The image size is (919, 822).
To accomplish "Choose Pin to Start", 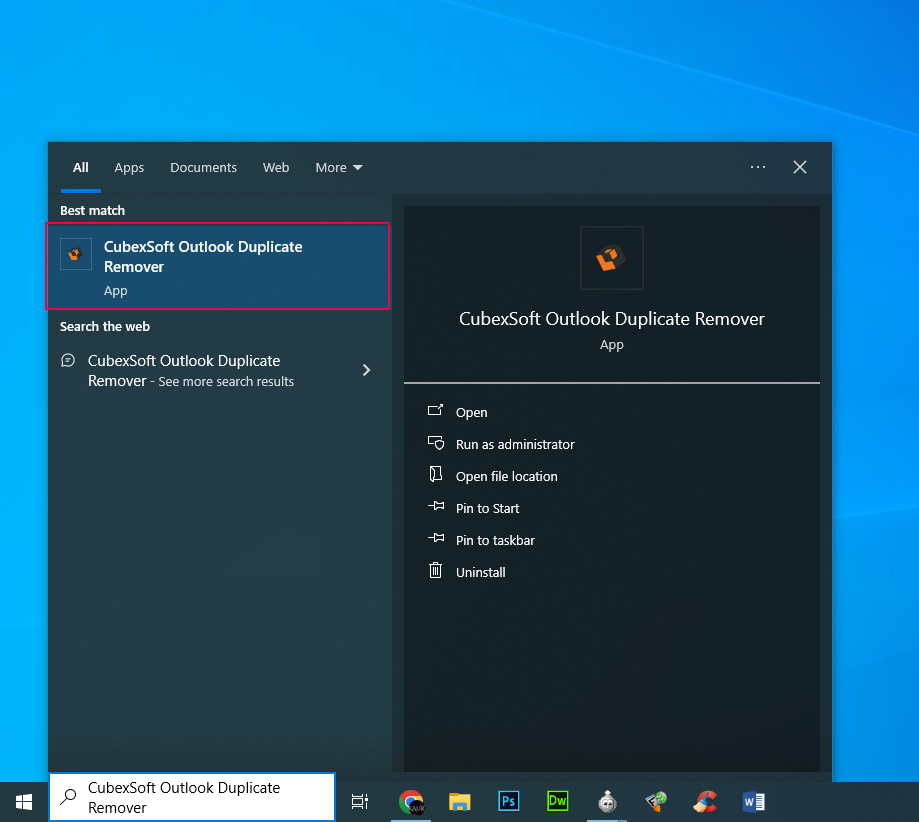I will point(488,508).
